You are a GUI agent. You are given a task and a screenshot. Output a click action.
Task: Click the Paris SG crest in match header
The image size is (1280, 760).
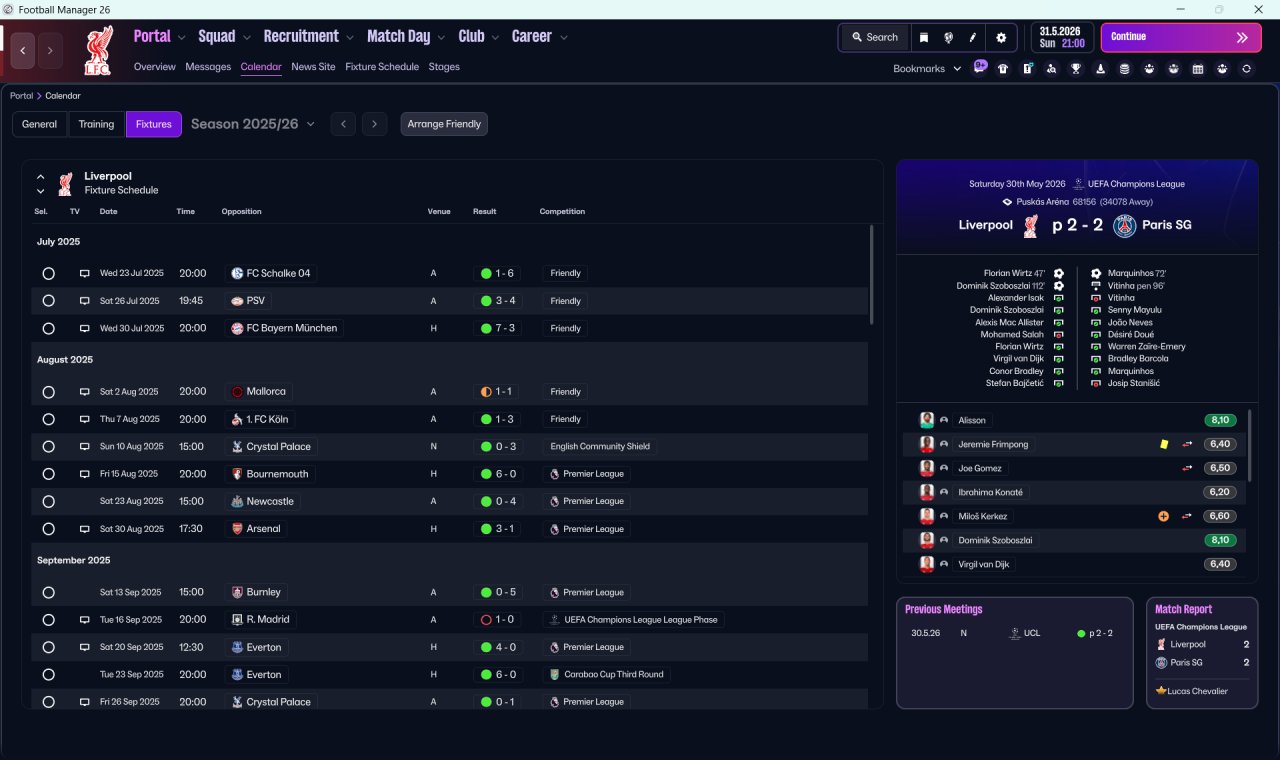coord(1125,226)
